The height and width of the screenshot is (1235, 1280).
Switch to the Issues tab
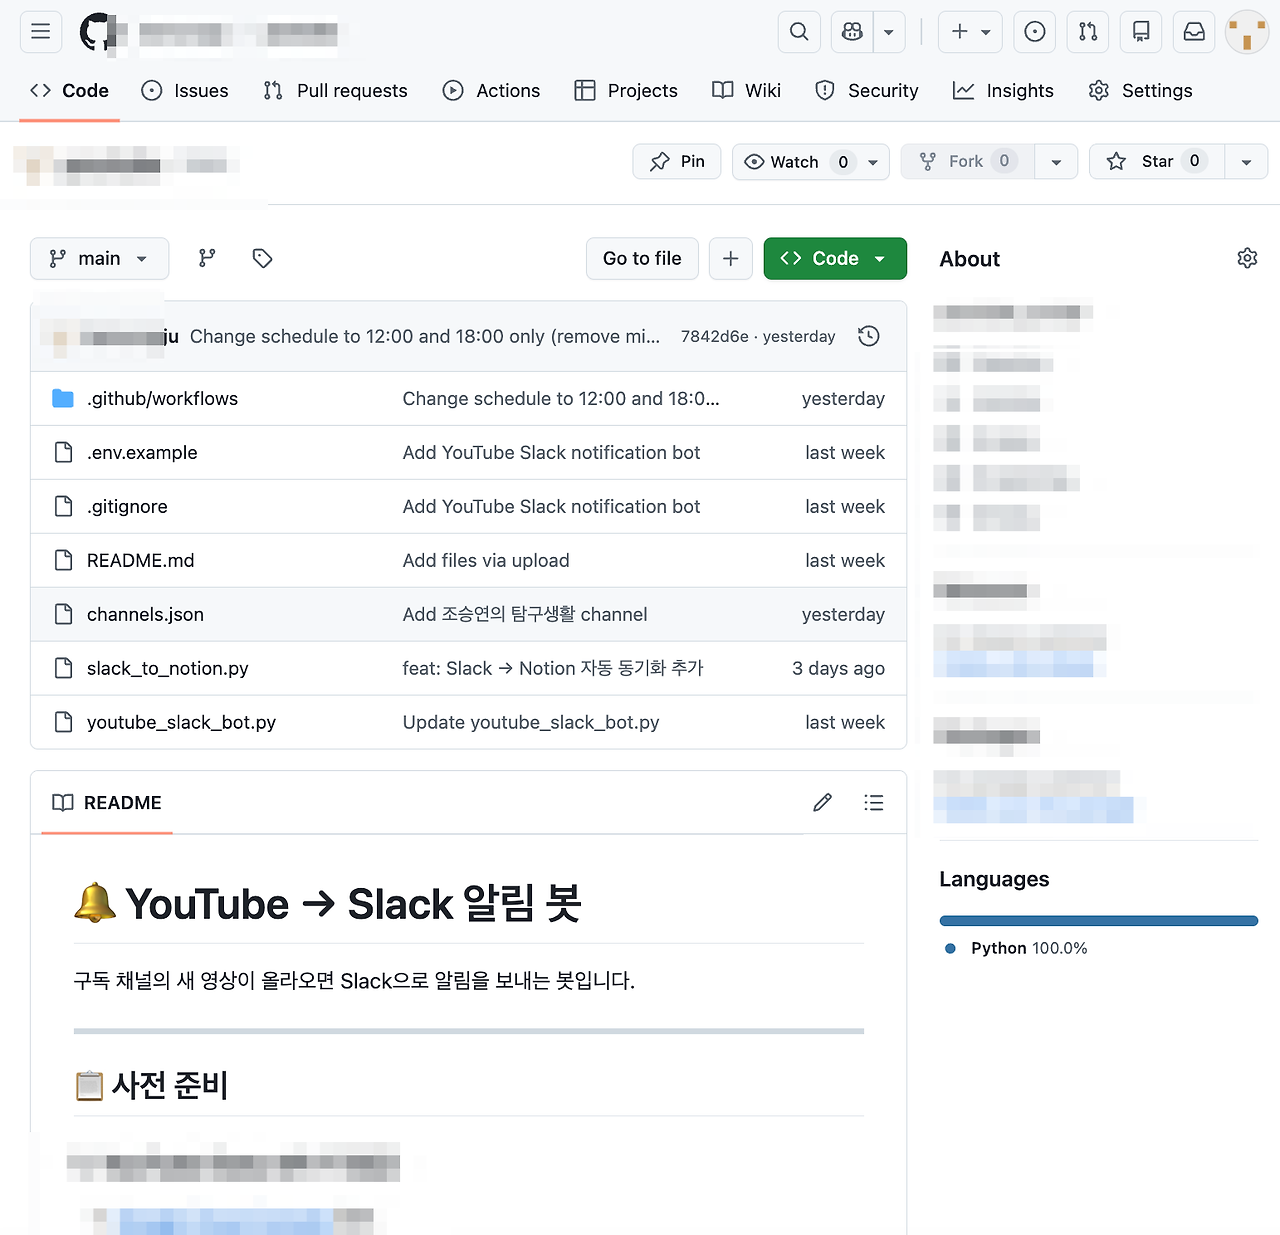[x=185, y=91]
